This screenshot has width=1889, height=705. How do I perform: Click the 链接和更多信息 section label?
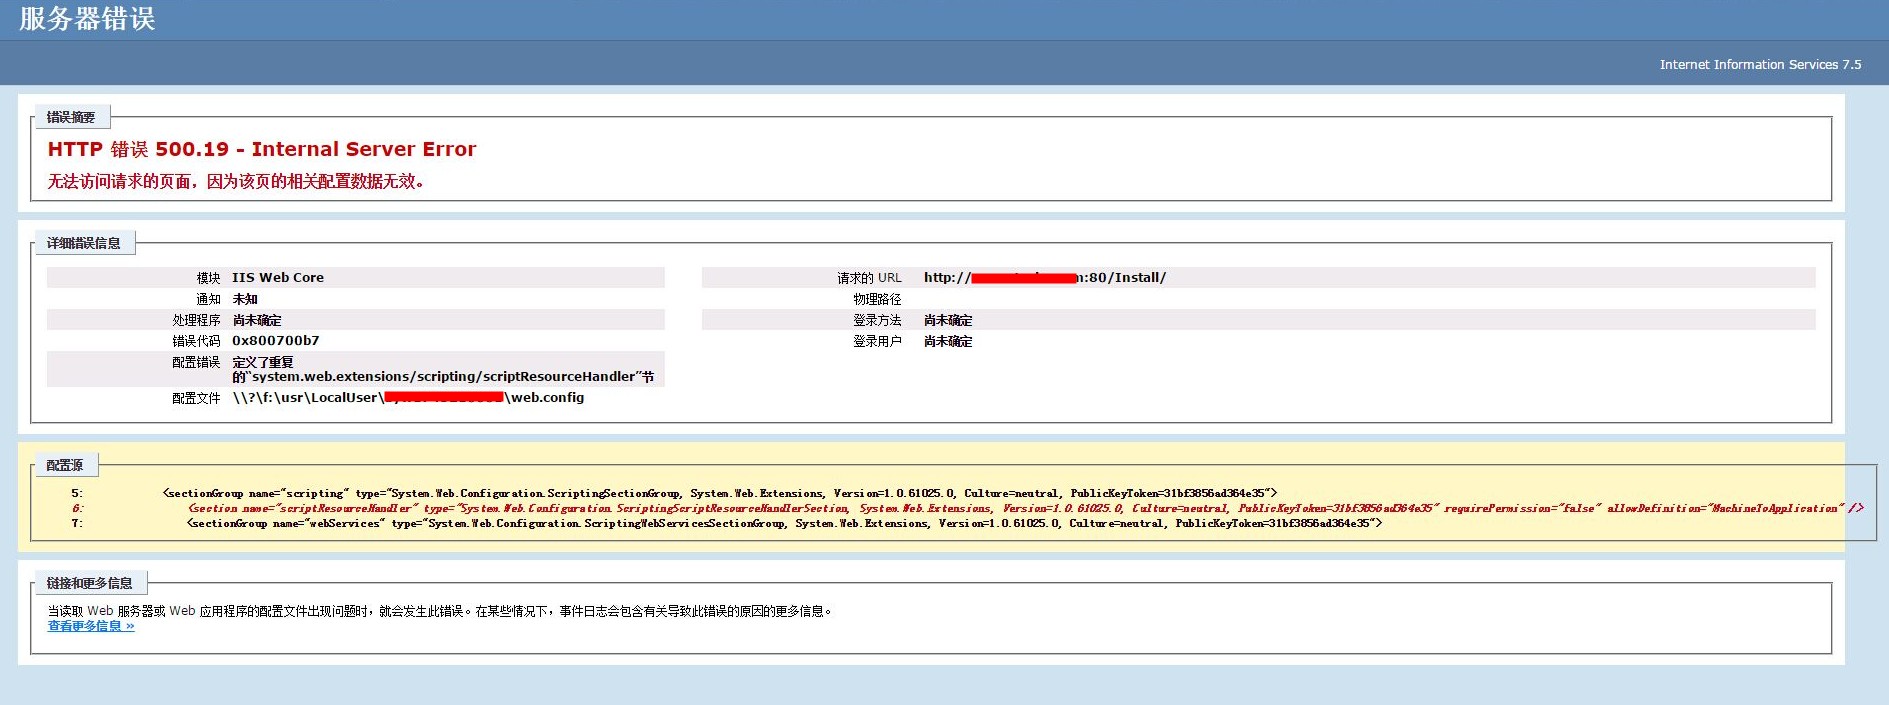click(89, 583)
